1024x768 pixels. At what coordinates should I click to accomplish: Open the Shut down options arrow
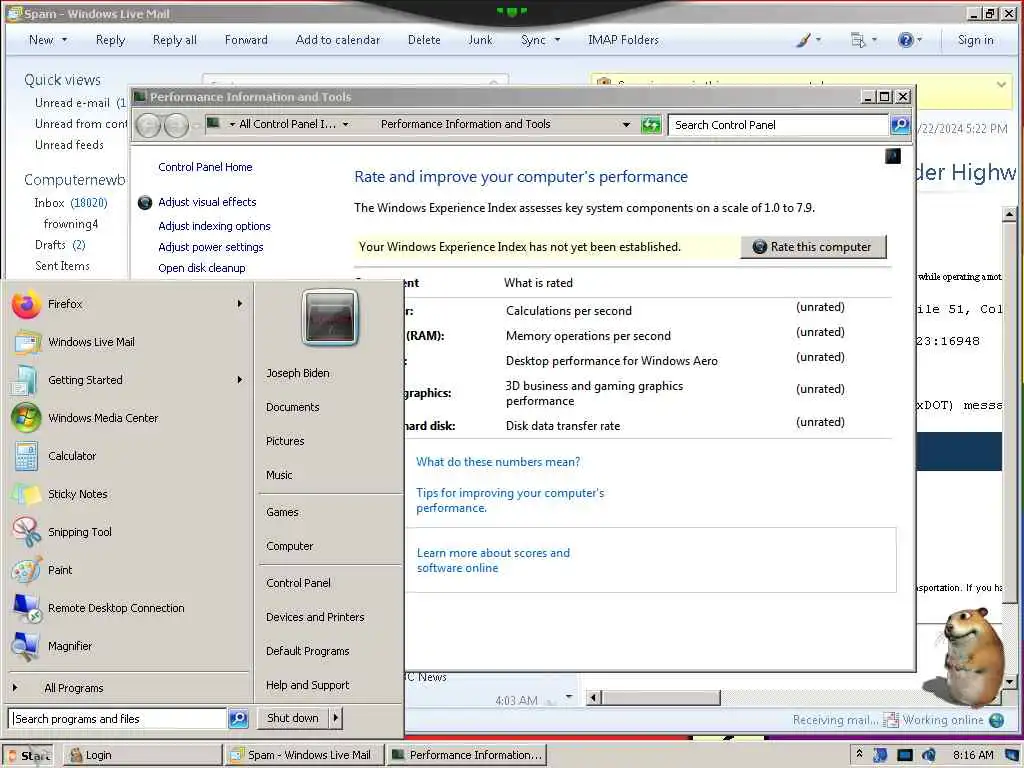coord(335,718)
